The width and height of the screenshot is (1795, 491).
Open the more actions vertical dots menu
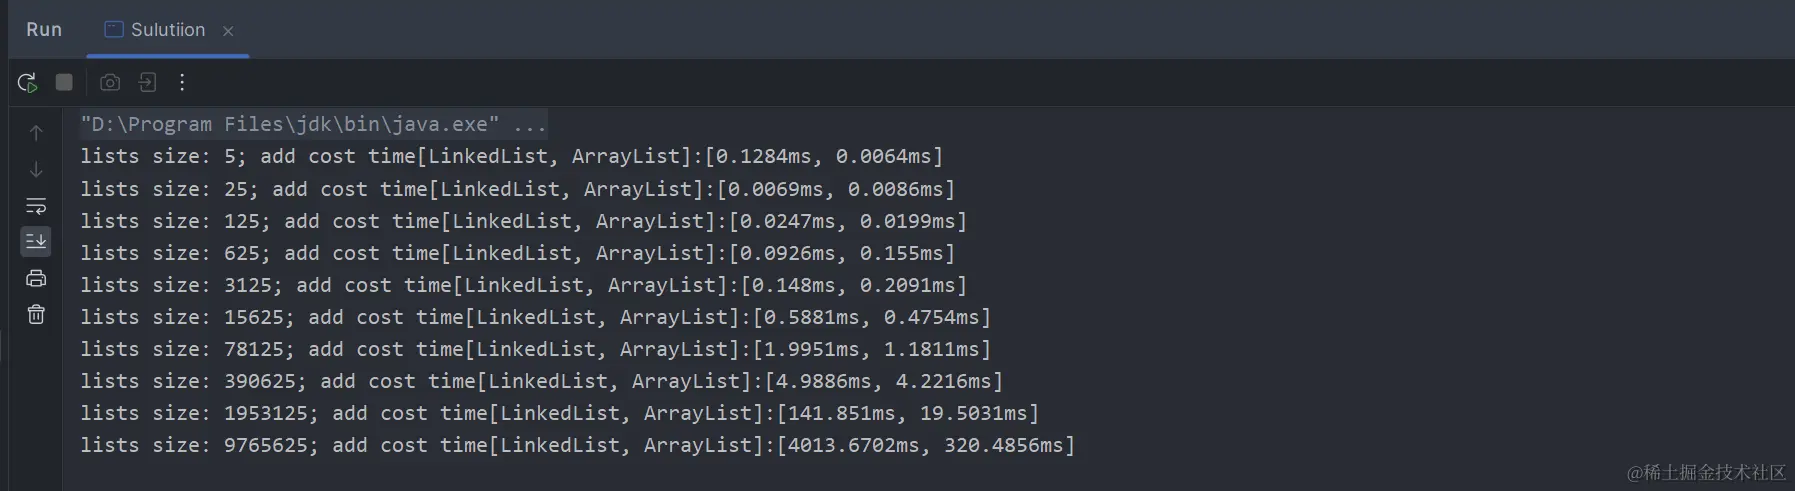pyautogui.click(x=182, y=82)
